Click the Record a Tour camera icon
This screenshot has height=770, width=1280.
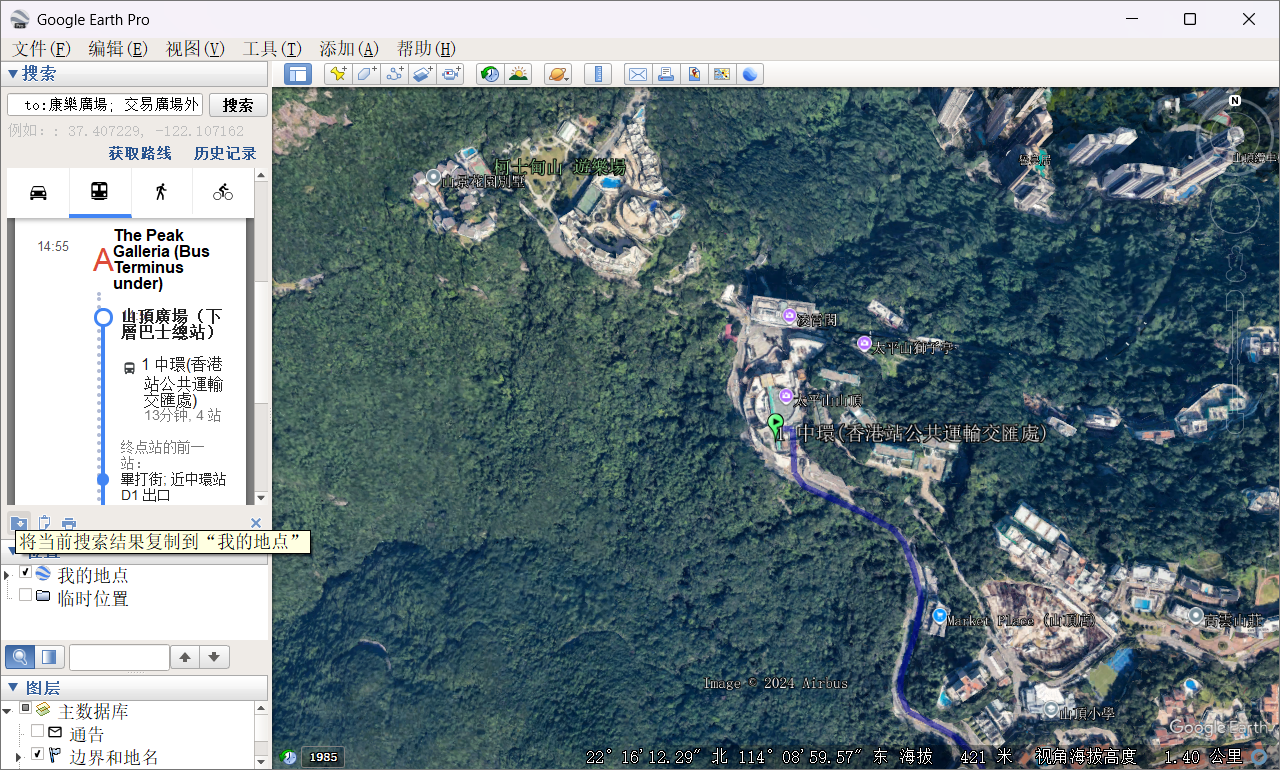click(451, 74)
